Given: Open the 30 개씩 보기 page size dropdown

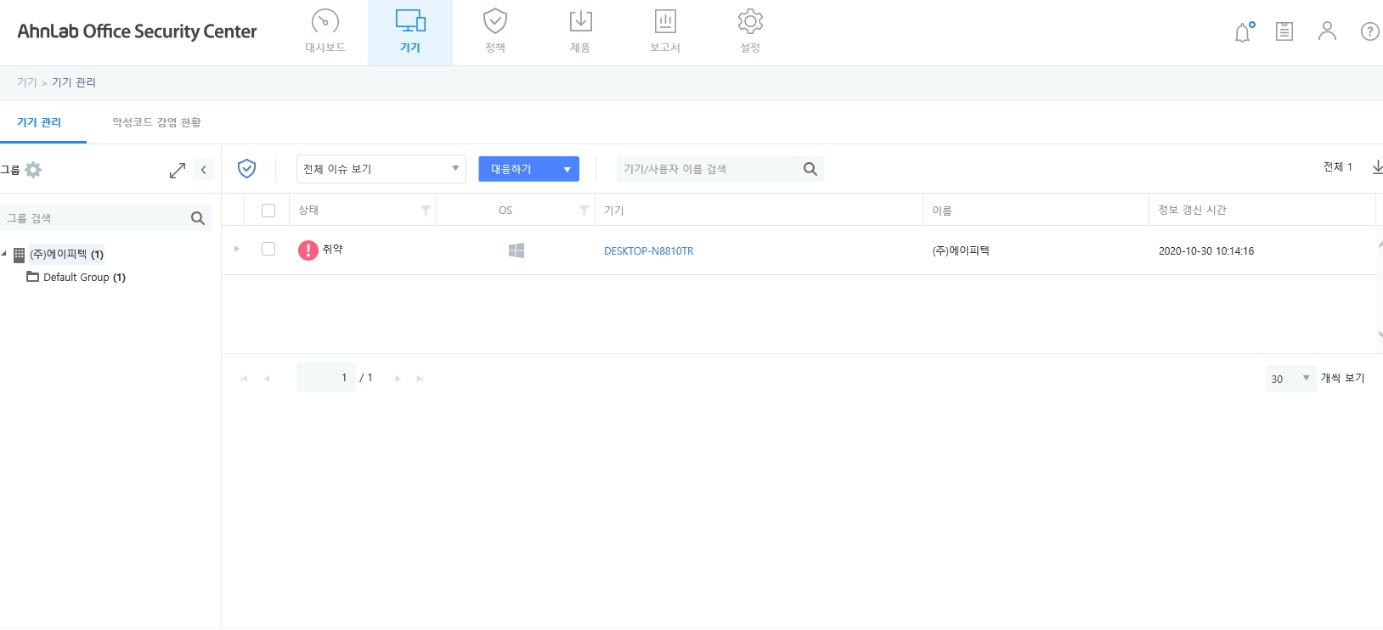Looking at the screenshot, I should pos(1290,377).
